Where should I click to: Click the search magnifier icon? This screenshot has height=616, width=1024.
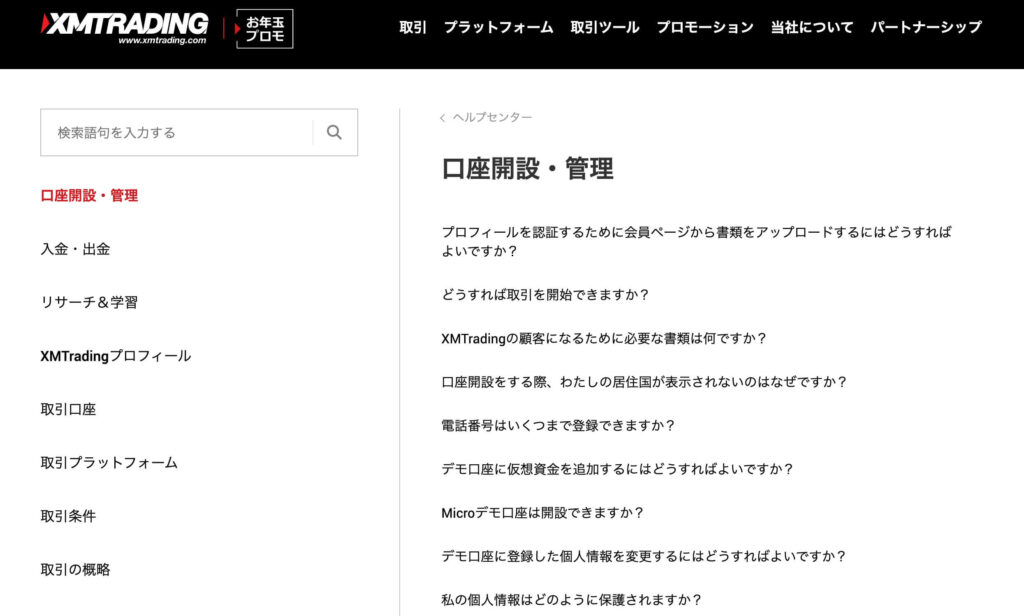pyautogui.click(x=334, y=132)
